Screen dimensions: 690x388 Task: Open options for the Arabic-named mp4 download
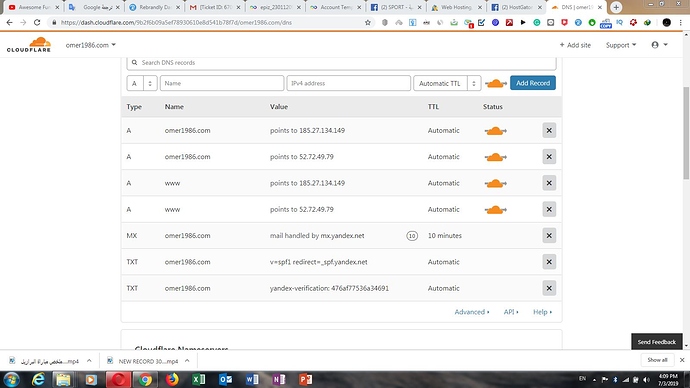pos(89,361)
